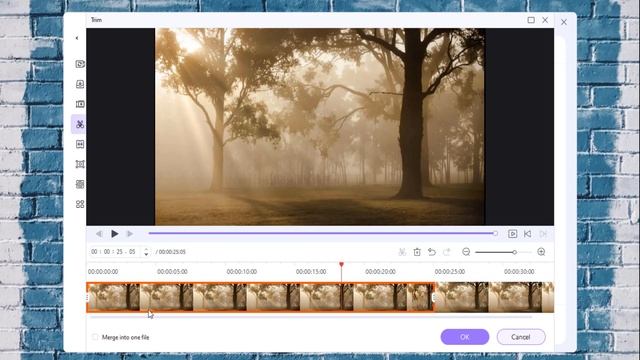
Task: Click the timeline horizontal scrollbar
Action: [x=311, y=317]
